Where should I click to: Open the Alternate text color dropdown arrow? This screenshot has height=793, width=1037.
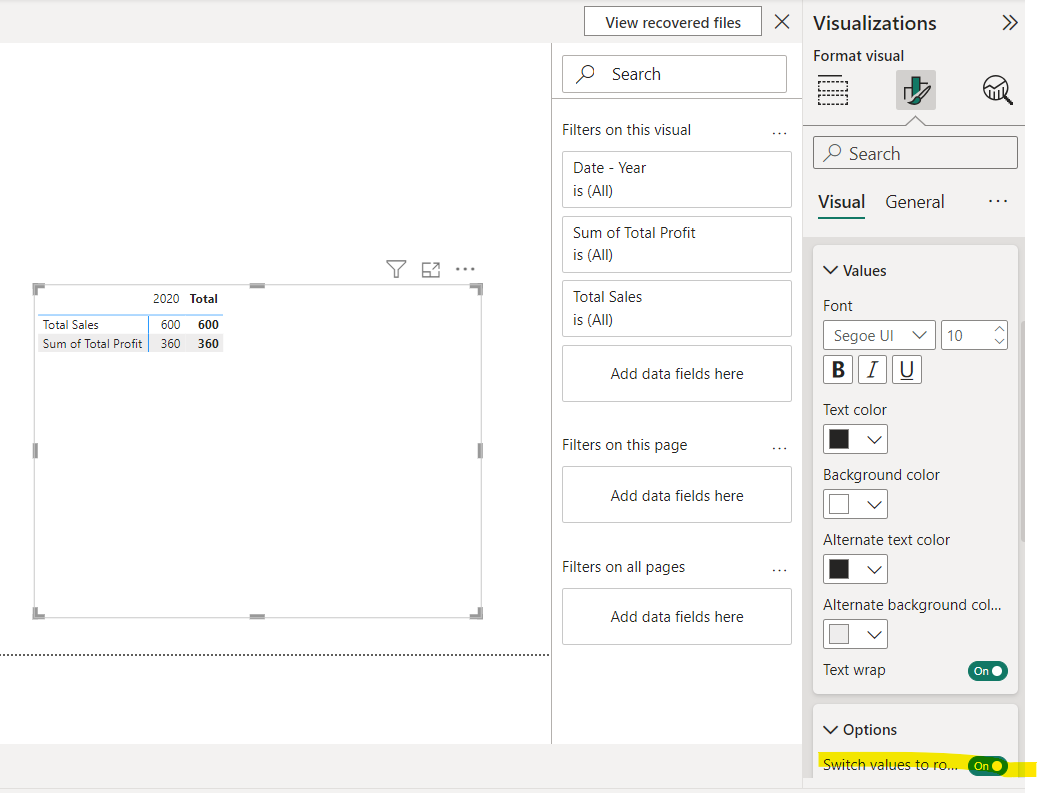click(x=874, y=569)
